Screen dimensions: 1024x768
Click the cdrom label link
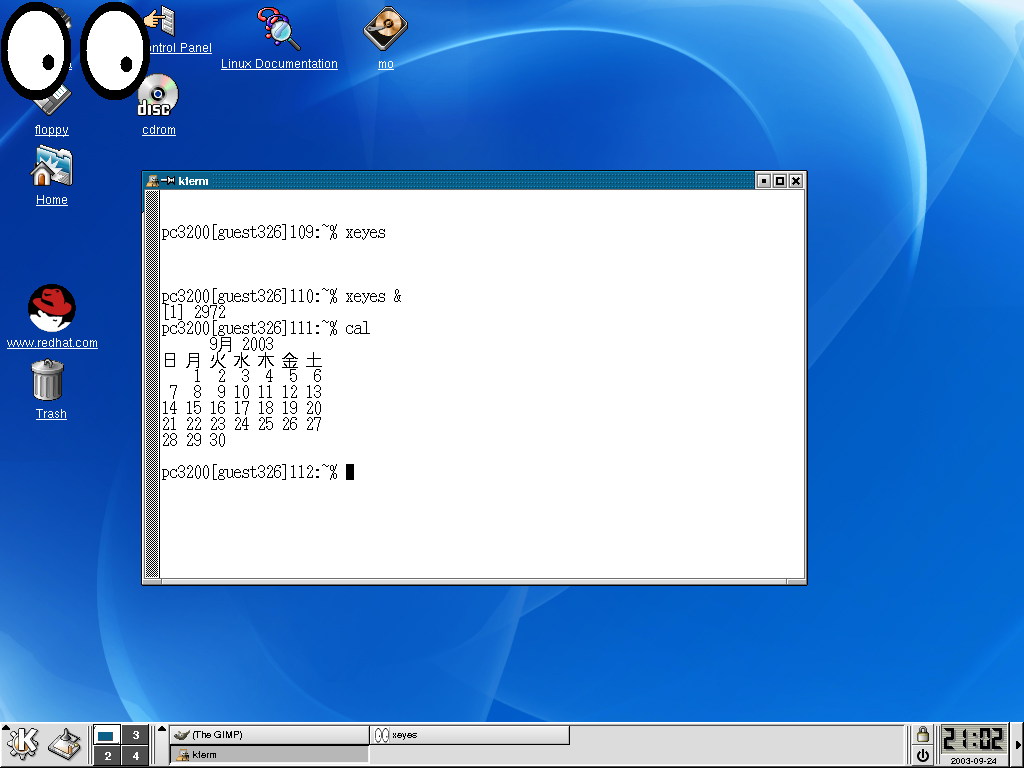click(x=159, y=130)
